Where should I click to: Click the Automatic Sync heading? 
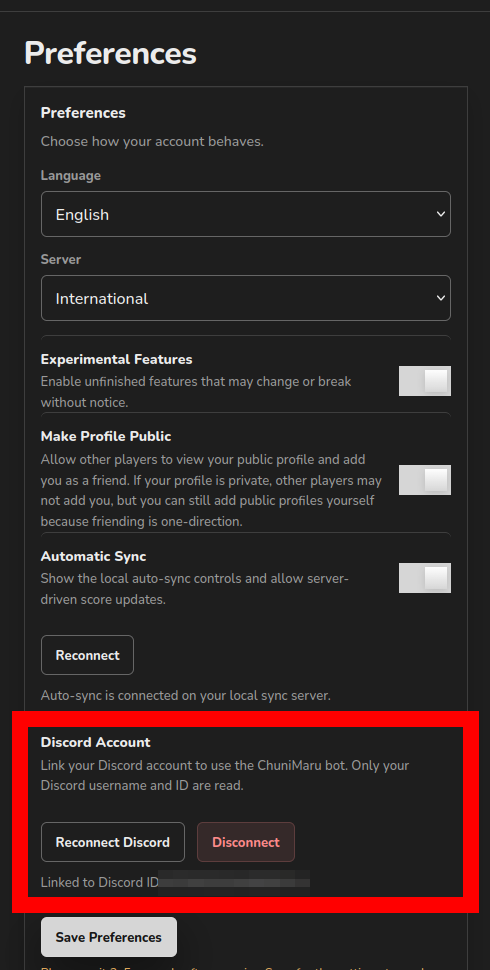click(x=93, y=556)
